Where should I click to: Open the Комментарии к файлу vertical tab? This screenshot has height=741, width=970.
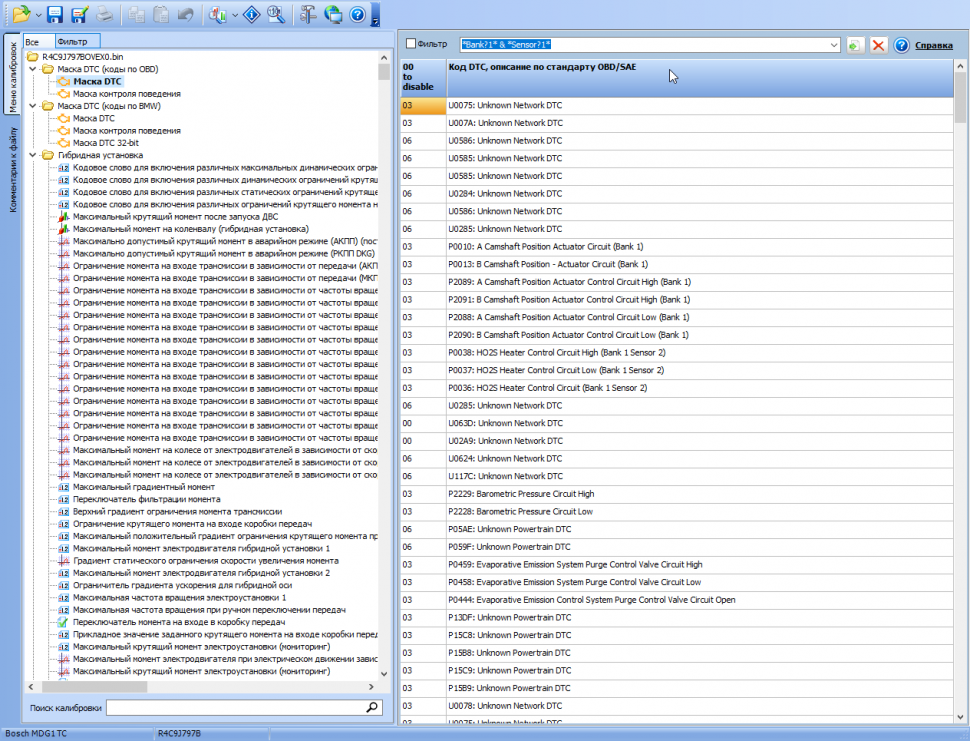pos(12,175)
